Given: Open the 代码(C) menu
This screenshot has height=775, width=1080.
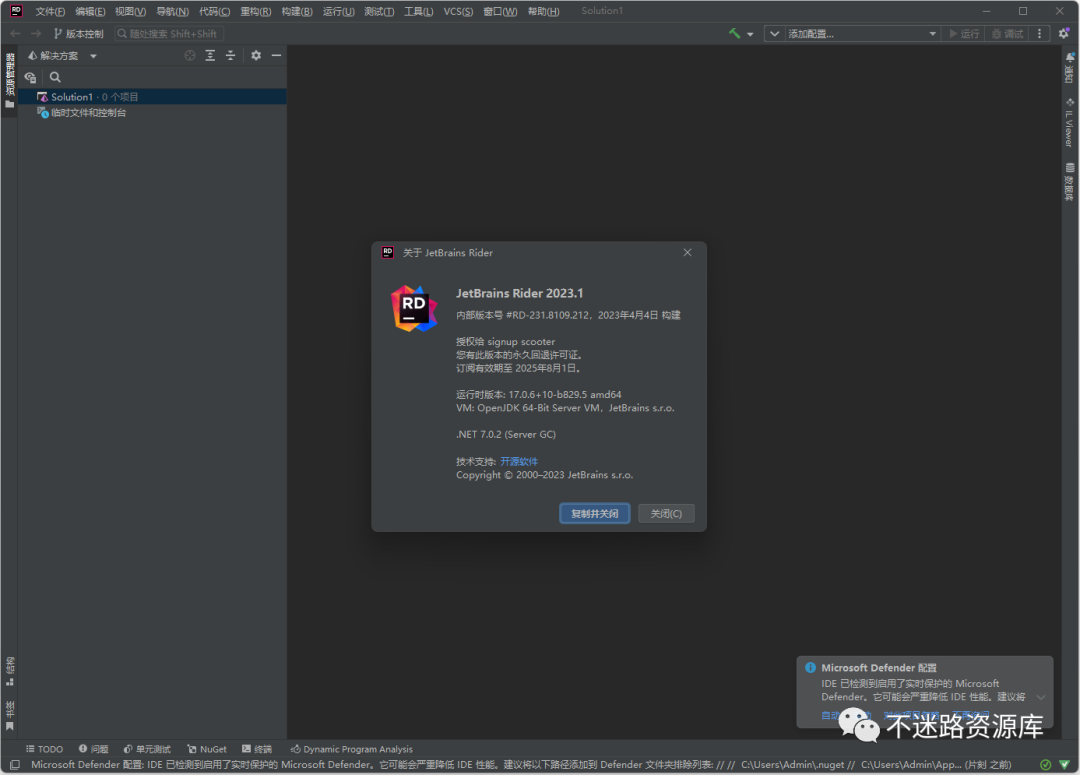Looking at the screenshot, I should (214, 11).
